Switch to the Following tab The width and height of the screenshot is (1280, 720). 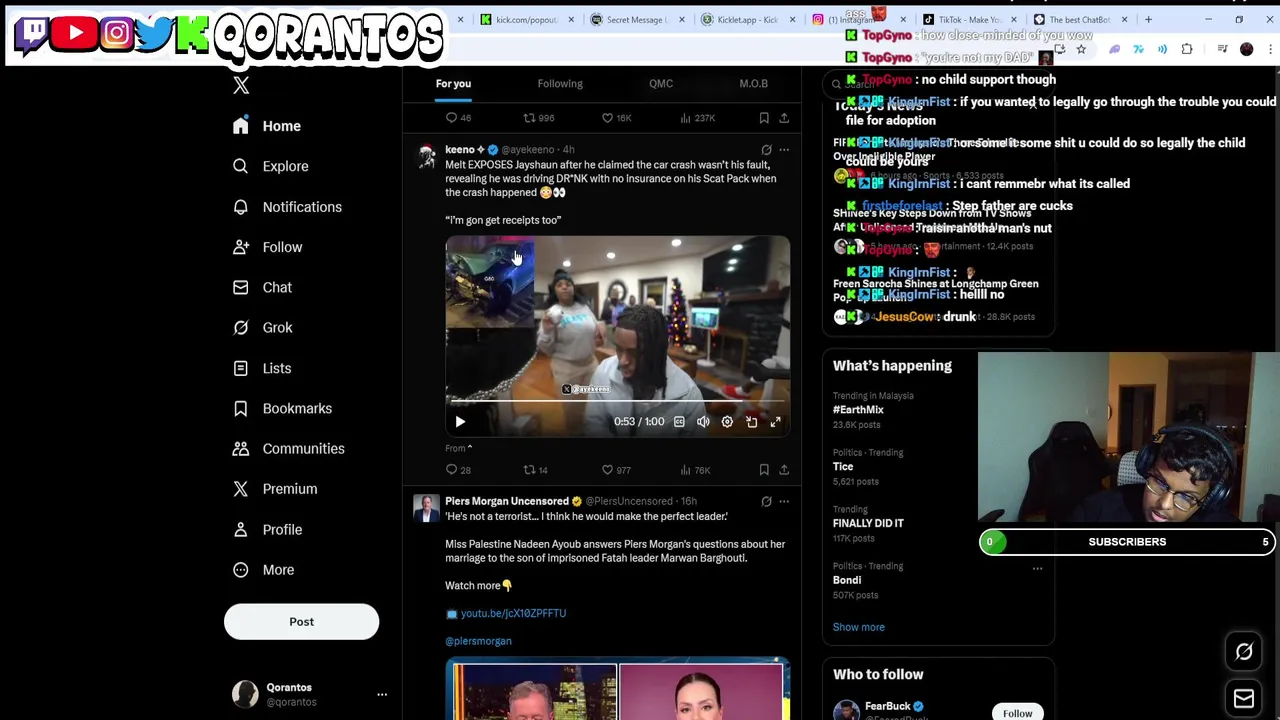click(560, 84)
